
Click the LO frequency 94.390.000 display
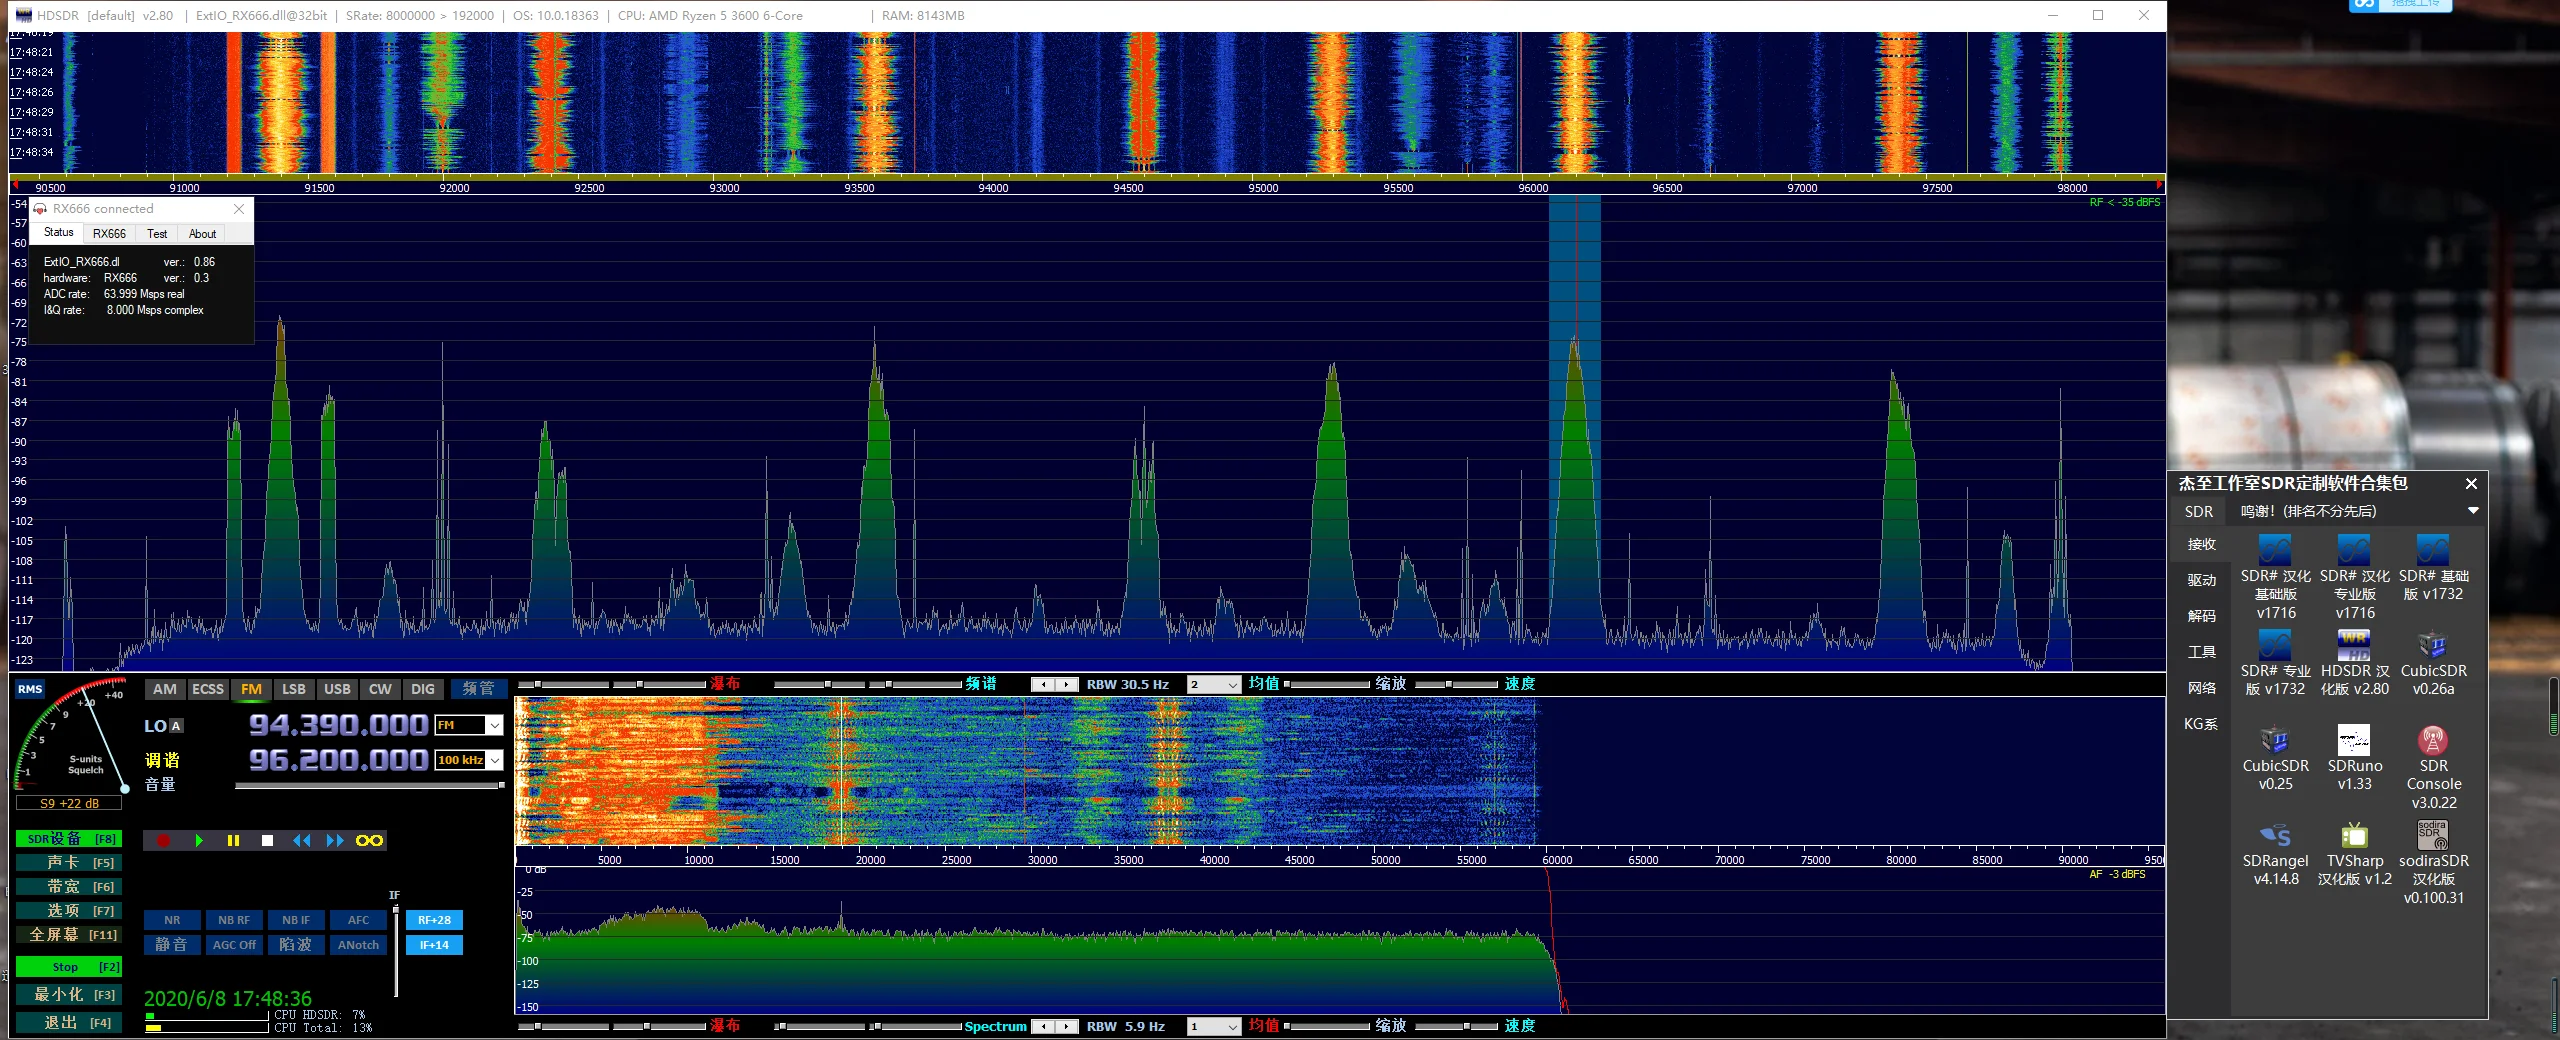pyautogui.click(x=338, y=725)
